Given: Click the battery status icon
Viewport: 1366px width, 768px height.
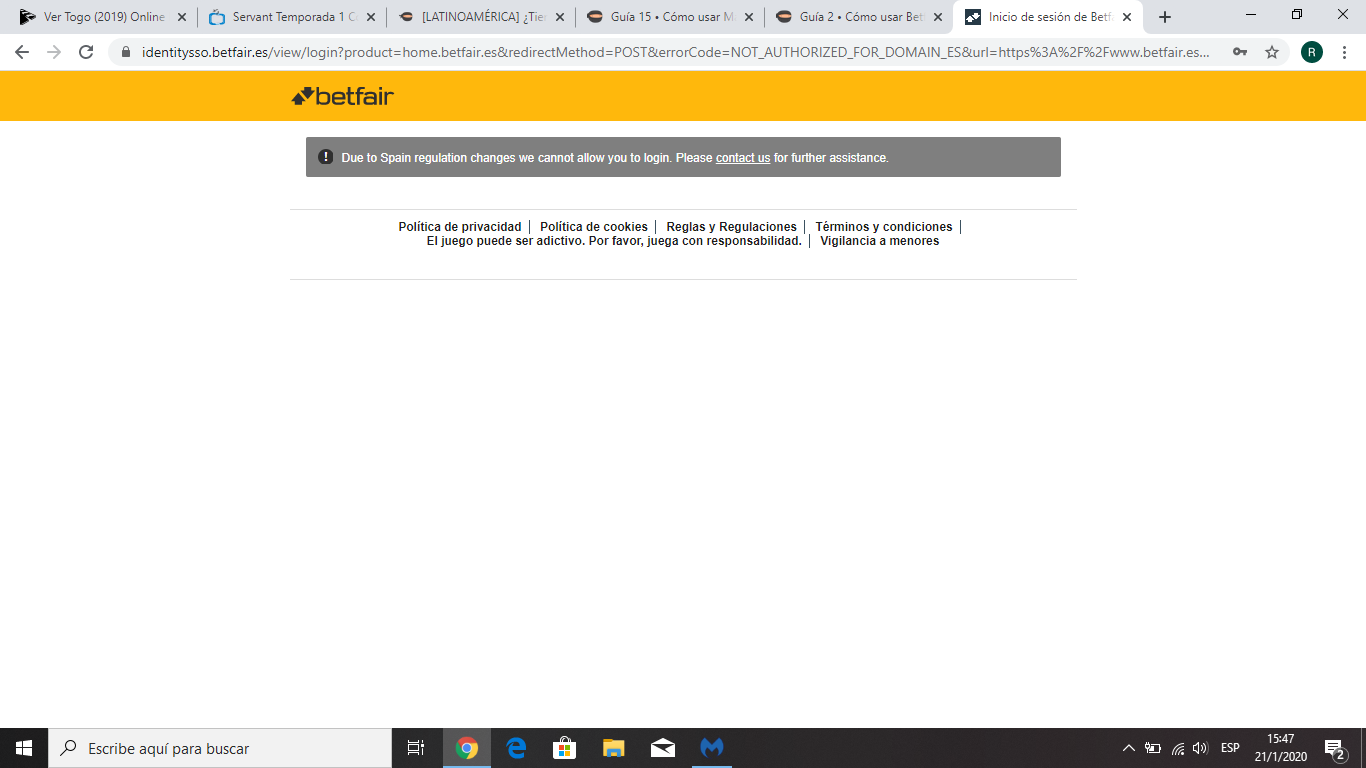Looking at the screenshot, I should (1153, 748).
